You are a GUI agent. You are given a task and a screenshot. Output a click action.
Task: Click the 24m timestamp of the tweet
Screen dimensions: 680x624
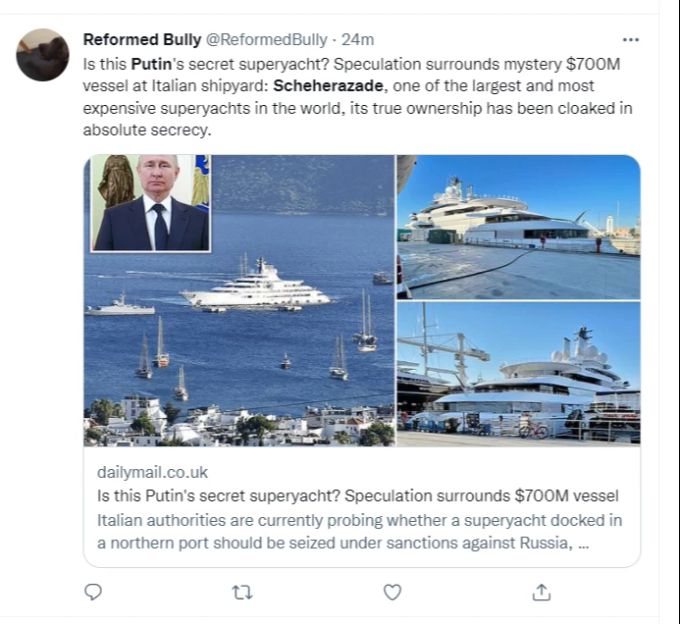[x=357, y=40]
